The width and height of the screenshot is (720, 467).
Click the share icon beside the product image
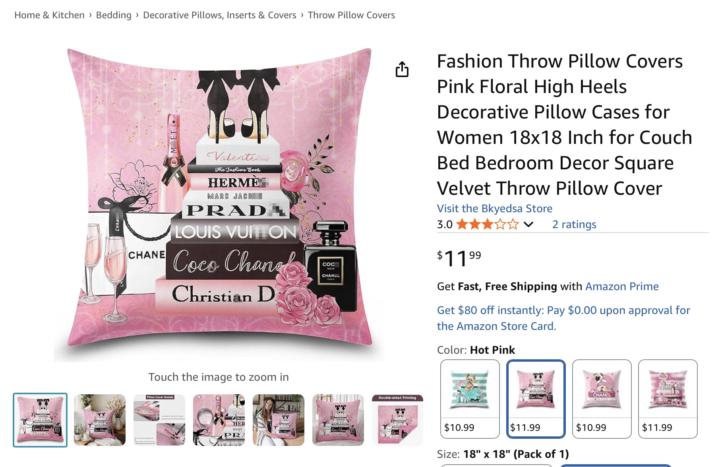(402, 69)
